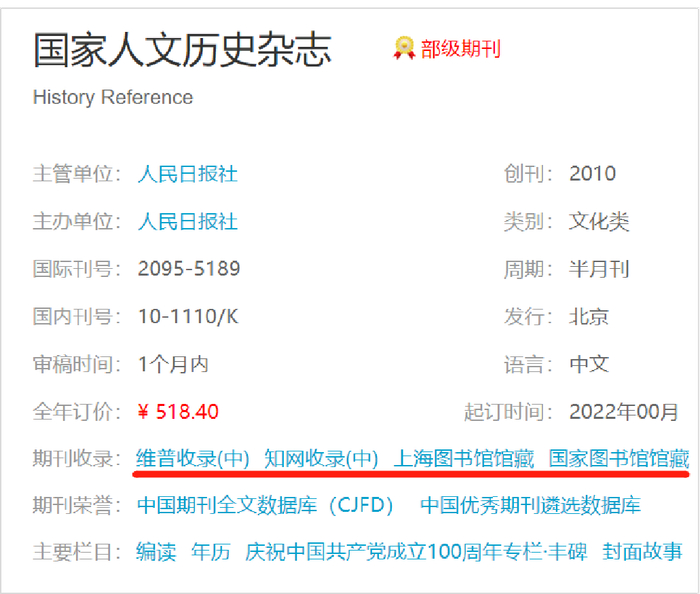The image size is (700, 594).
Task: Click the 审稿时间 value 1个月内
Action: 173,364
